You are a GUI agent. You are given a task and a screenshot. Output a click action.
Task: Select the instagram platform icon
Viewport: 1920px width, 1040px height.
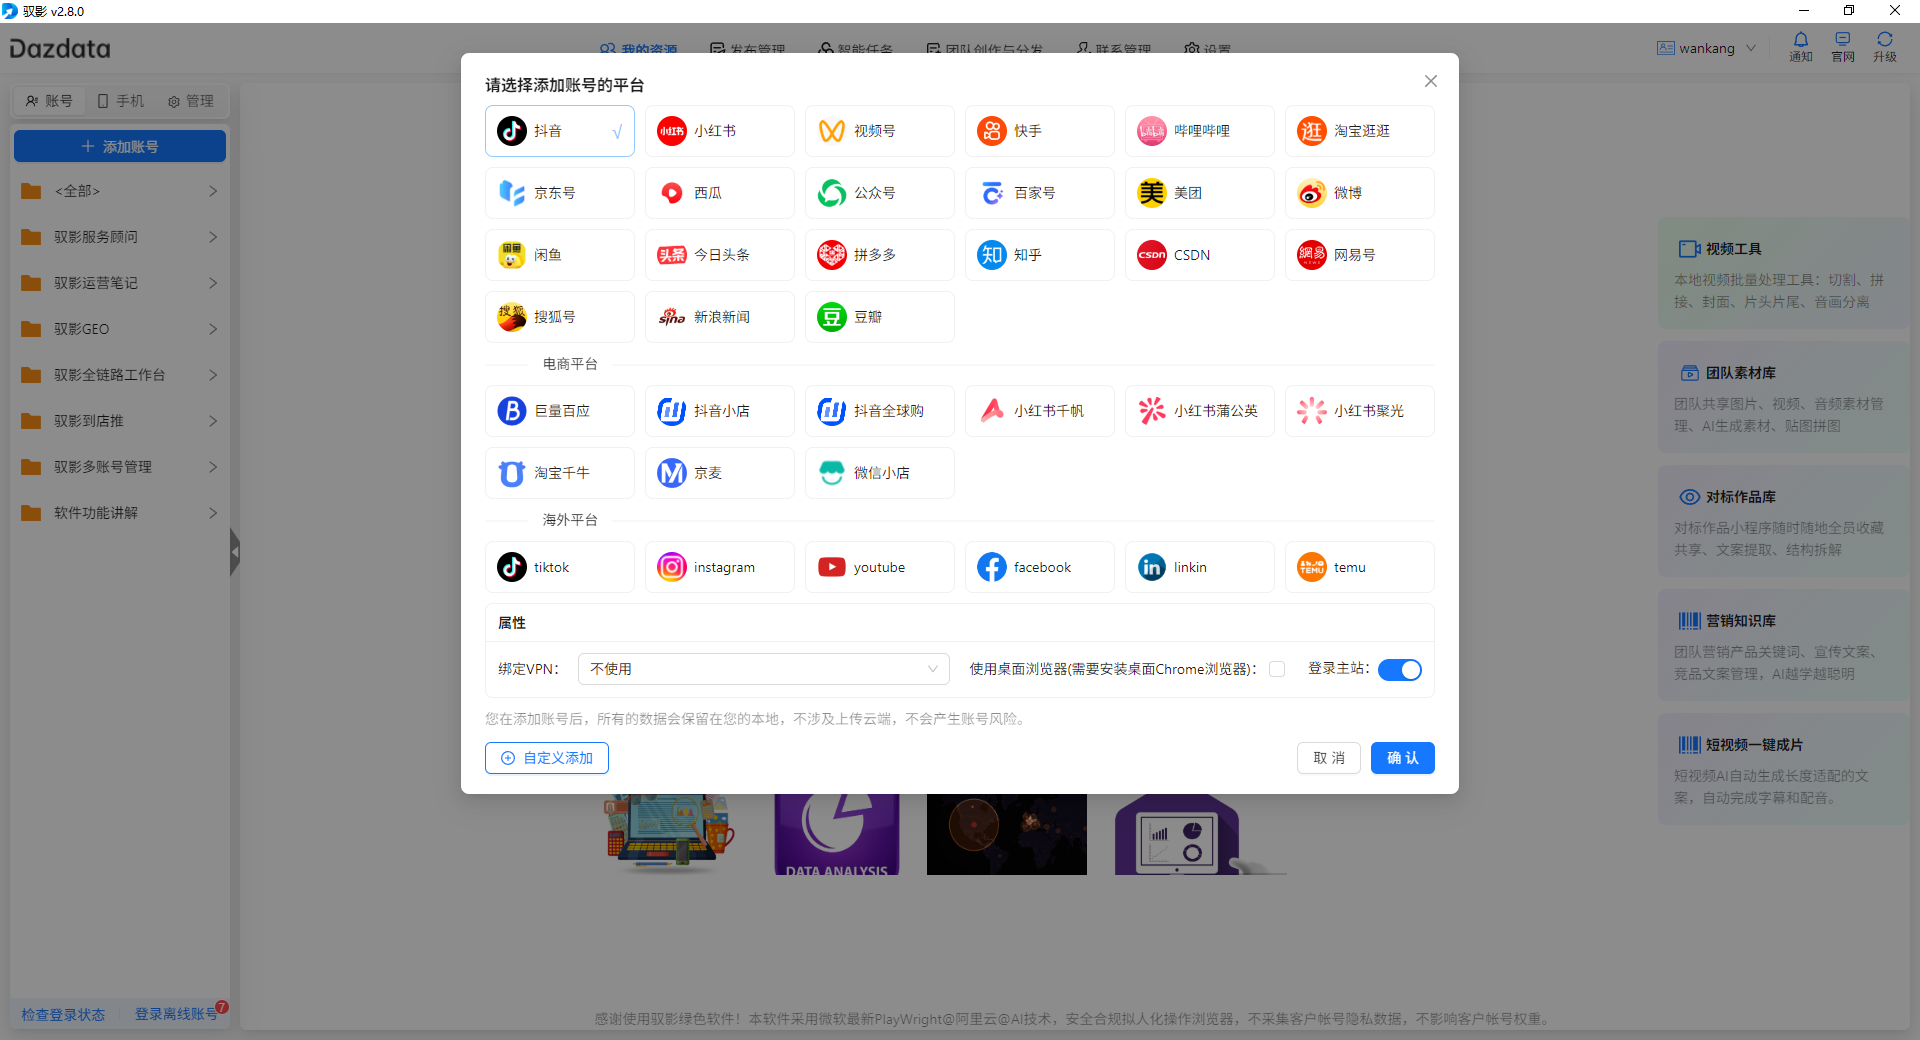click(x=672, y=567)
